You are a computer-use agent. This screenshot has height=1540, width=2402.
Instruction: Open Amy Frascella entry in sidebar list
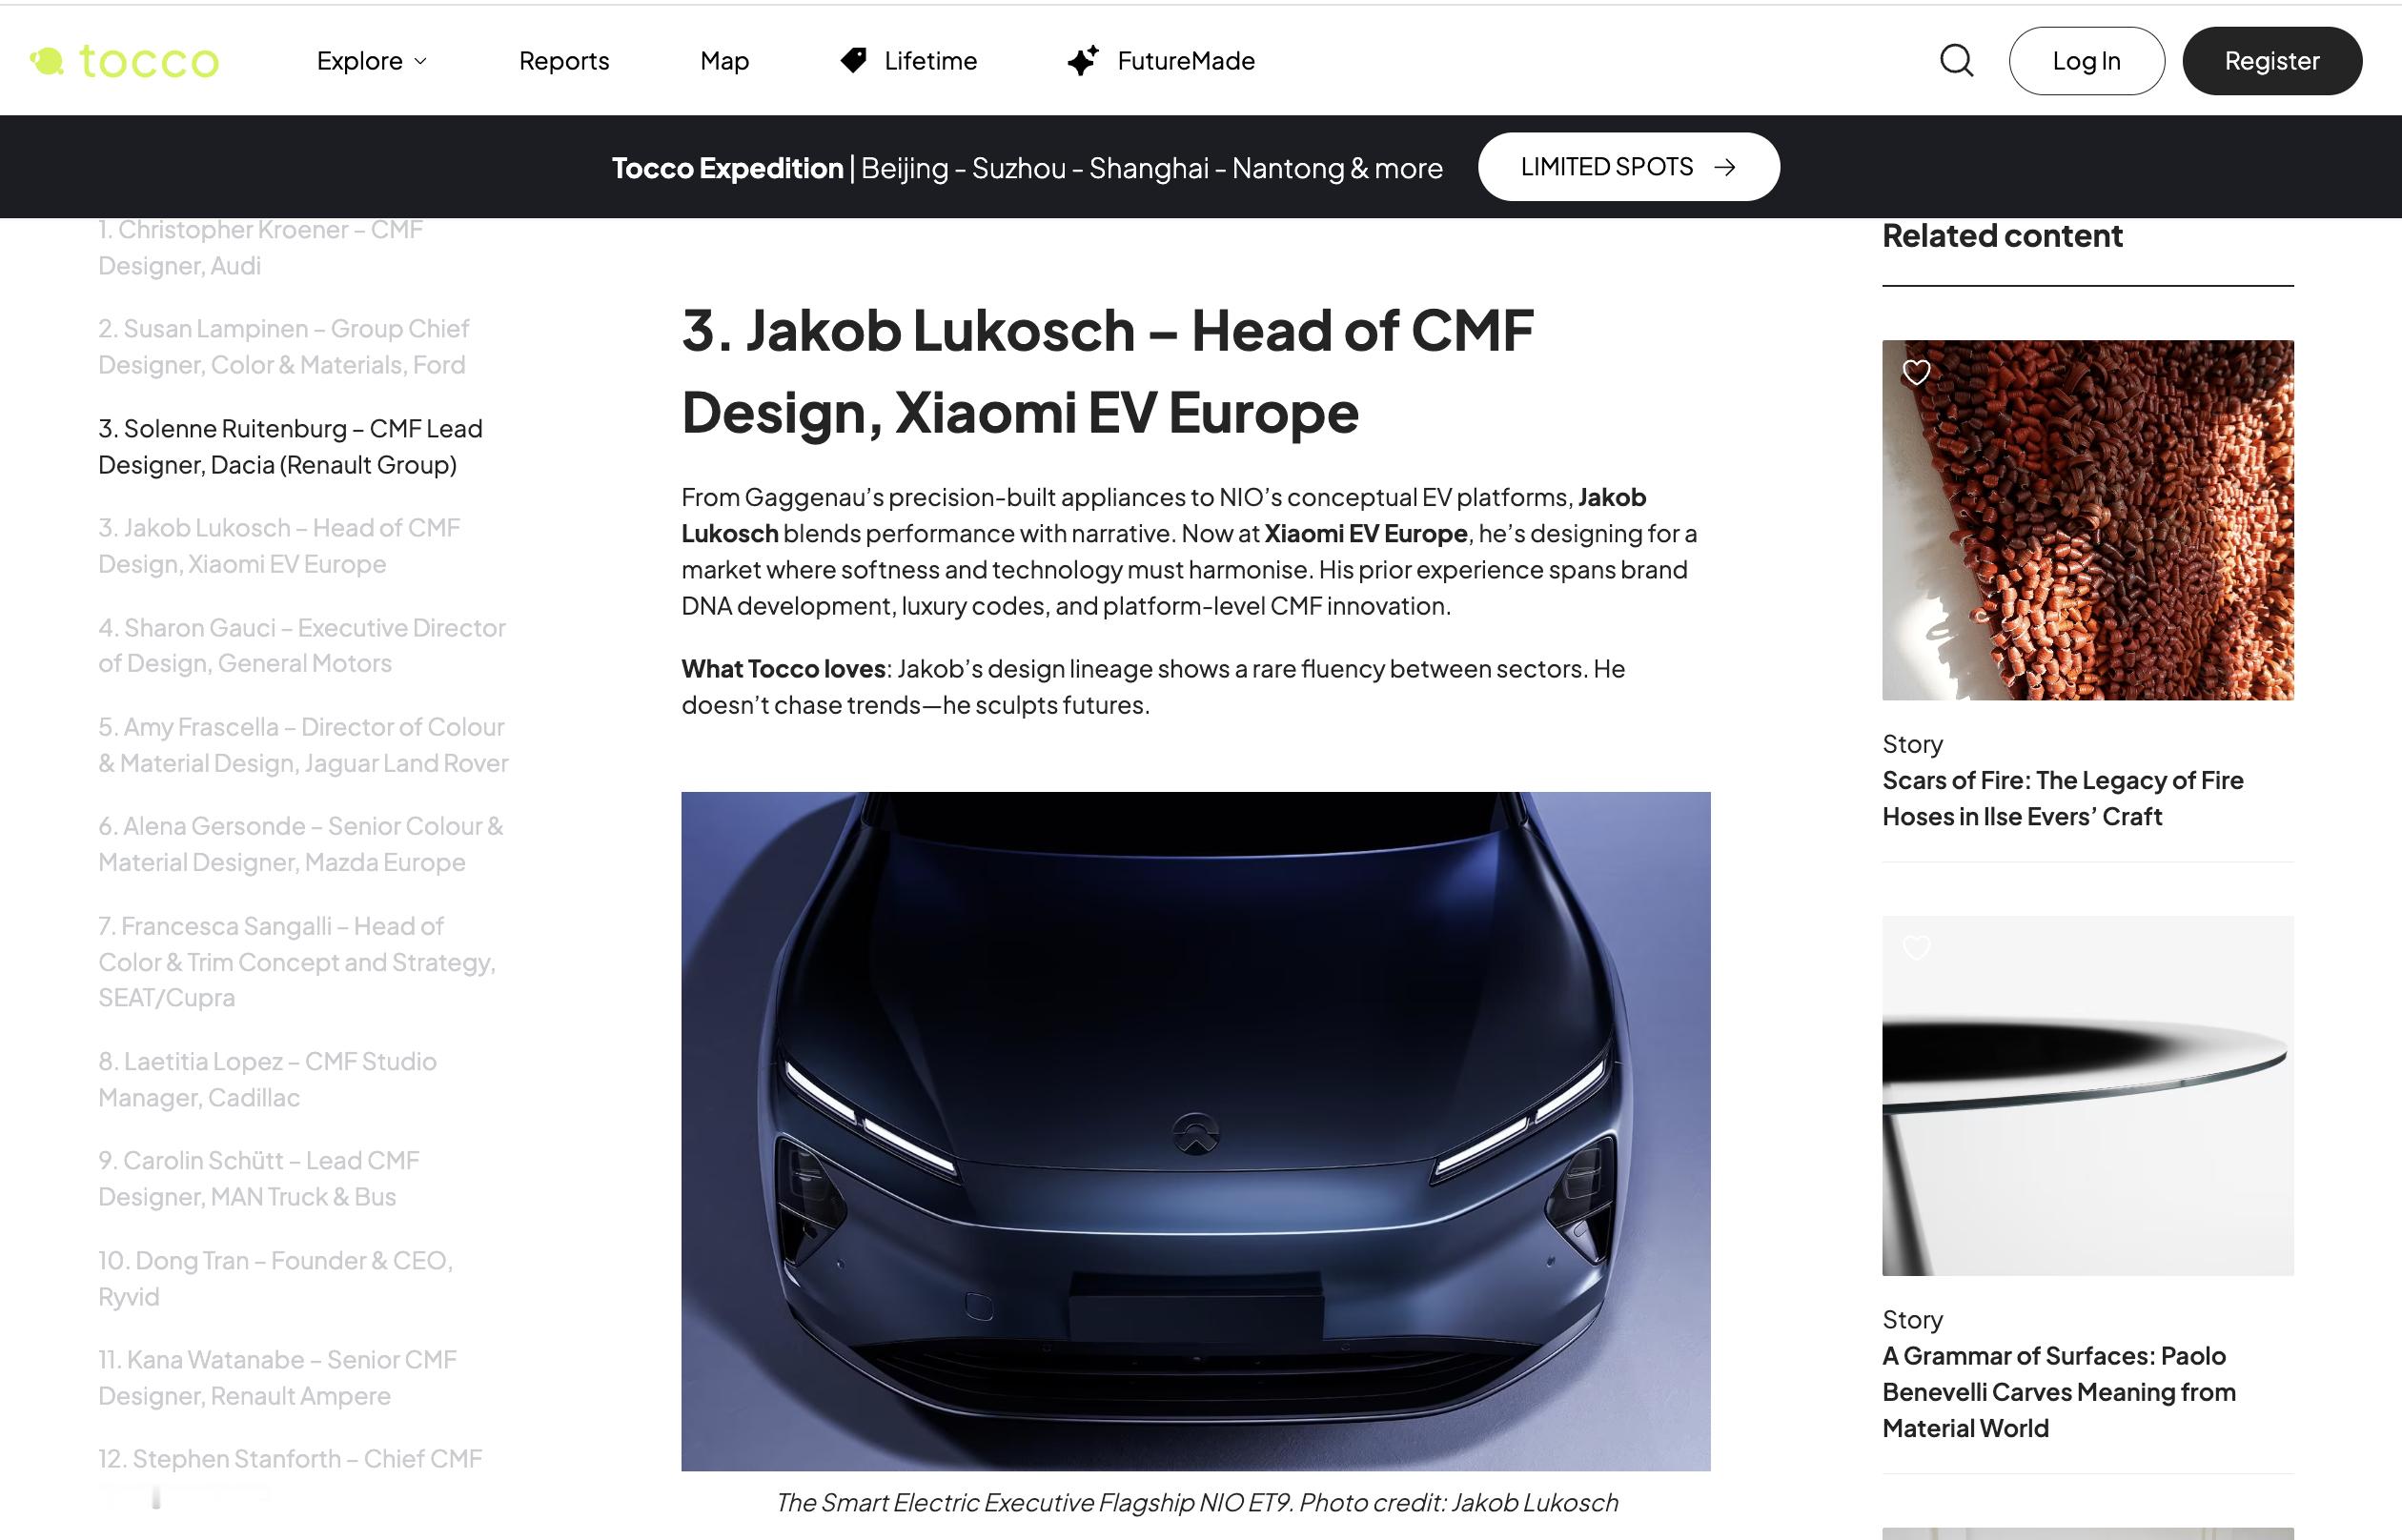(x=303, y=745)
